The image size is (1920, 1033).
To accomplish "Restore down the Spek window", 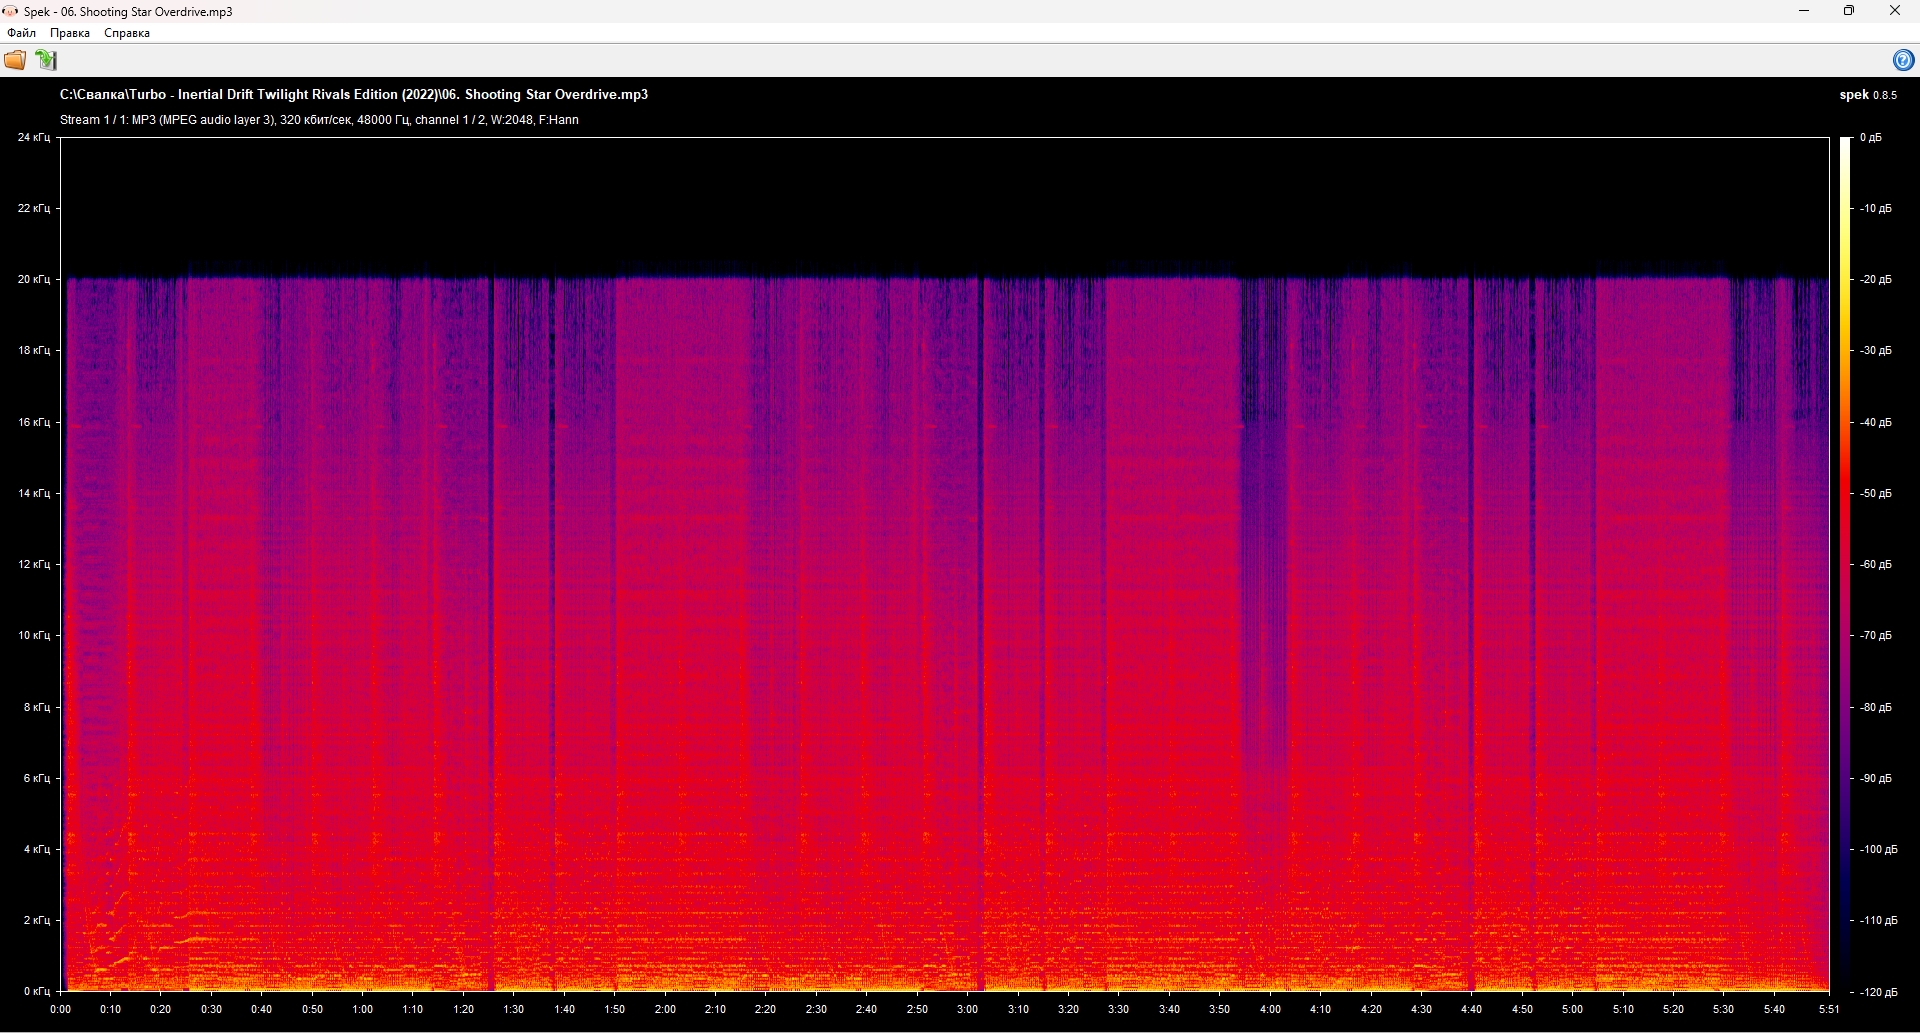I will click(x=1849, y=11).
